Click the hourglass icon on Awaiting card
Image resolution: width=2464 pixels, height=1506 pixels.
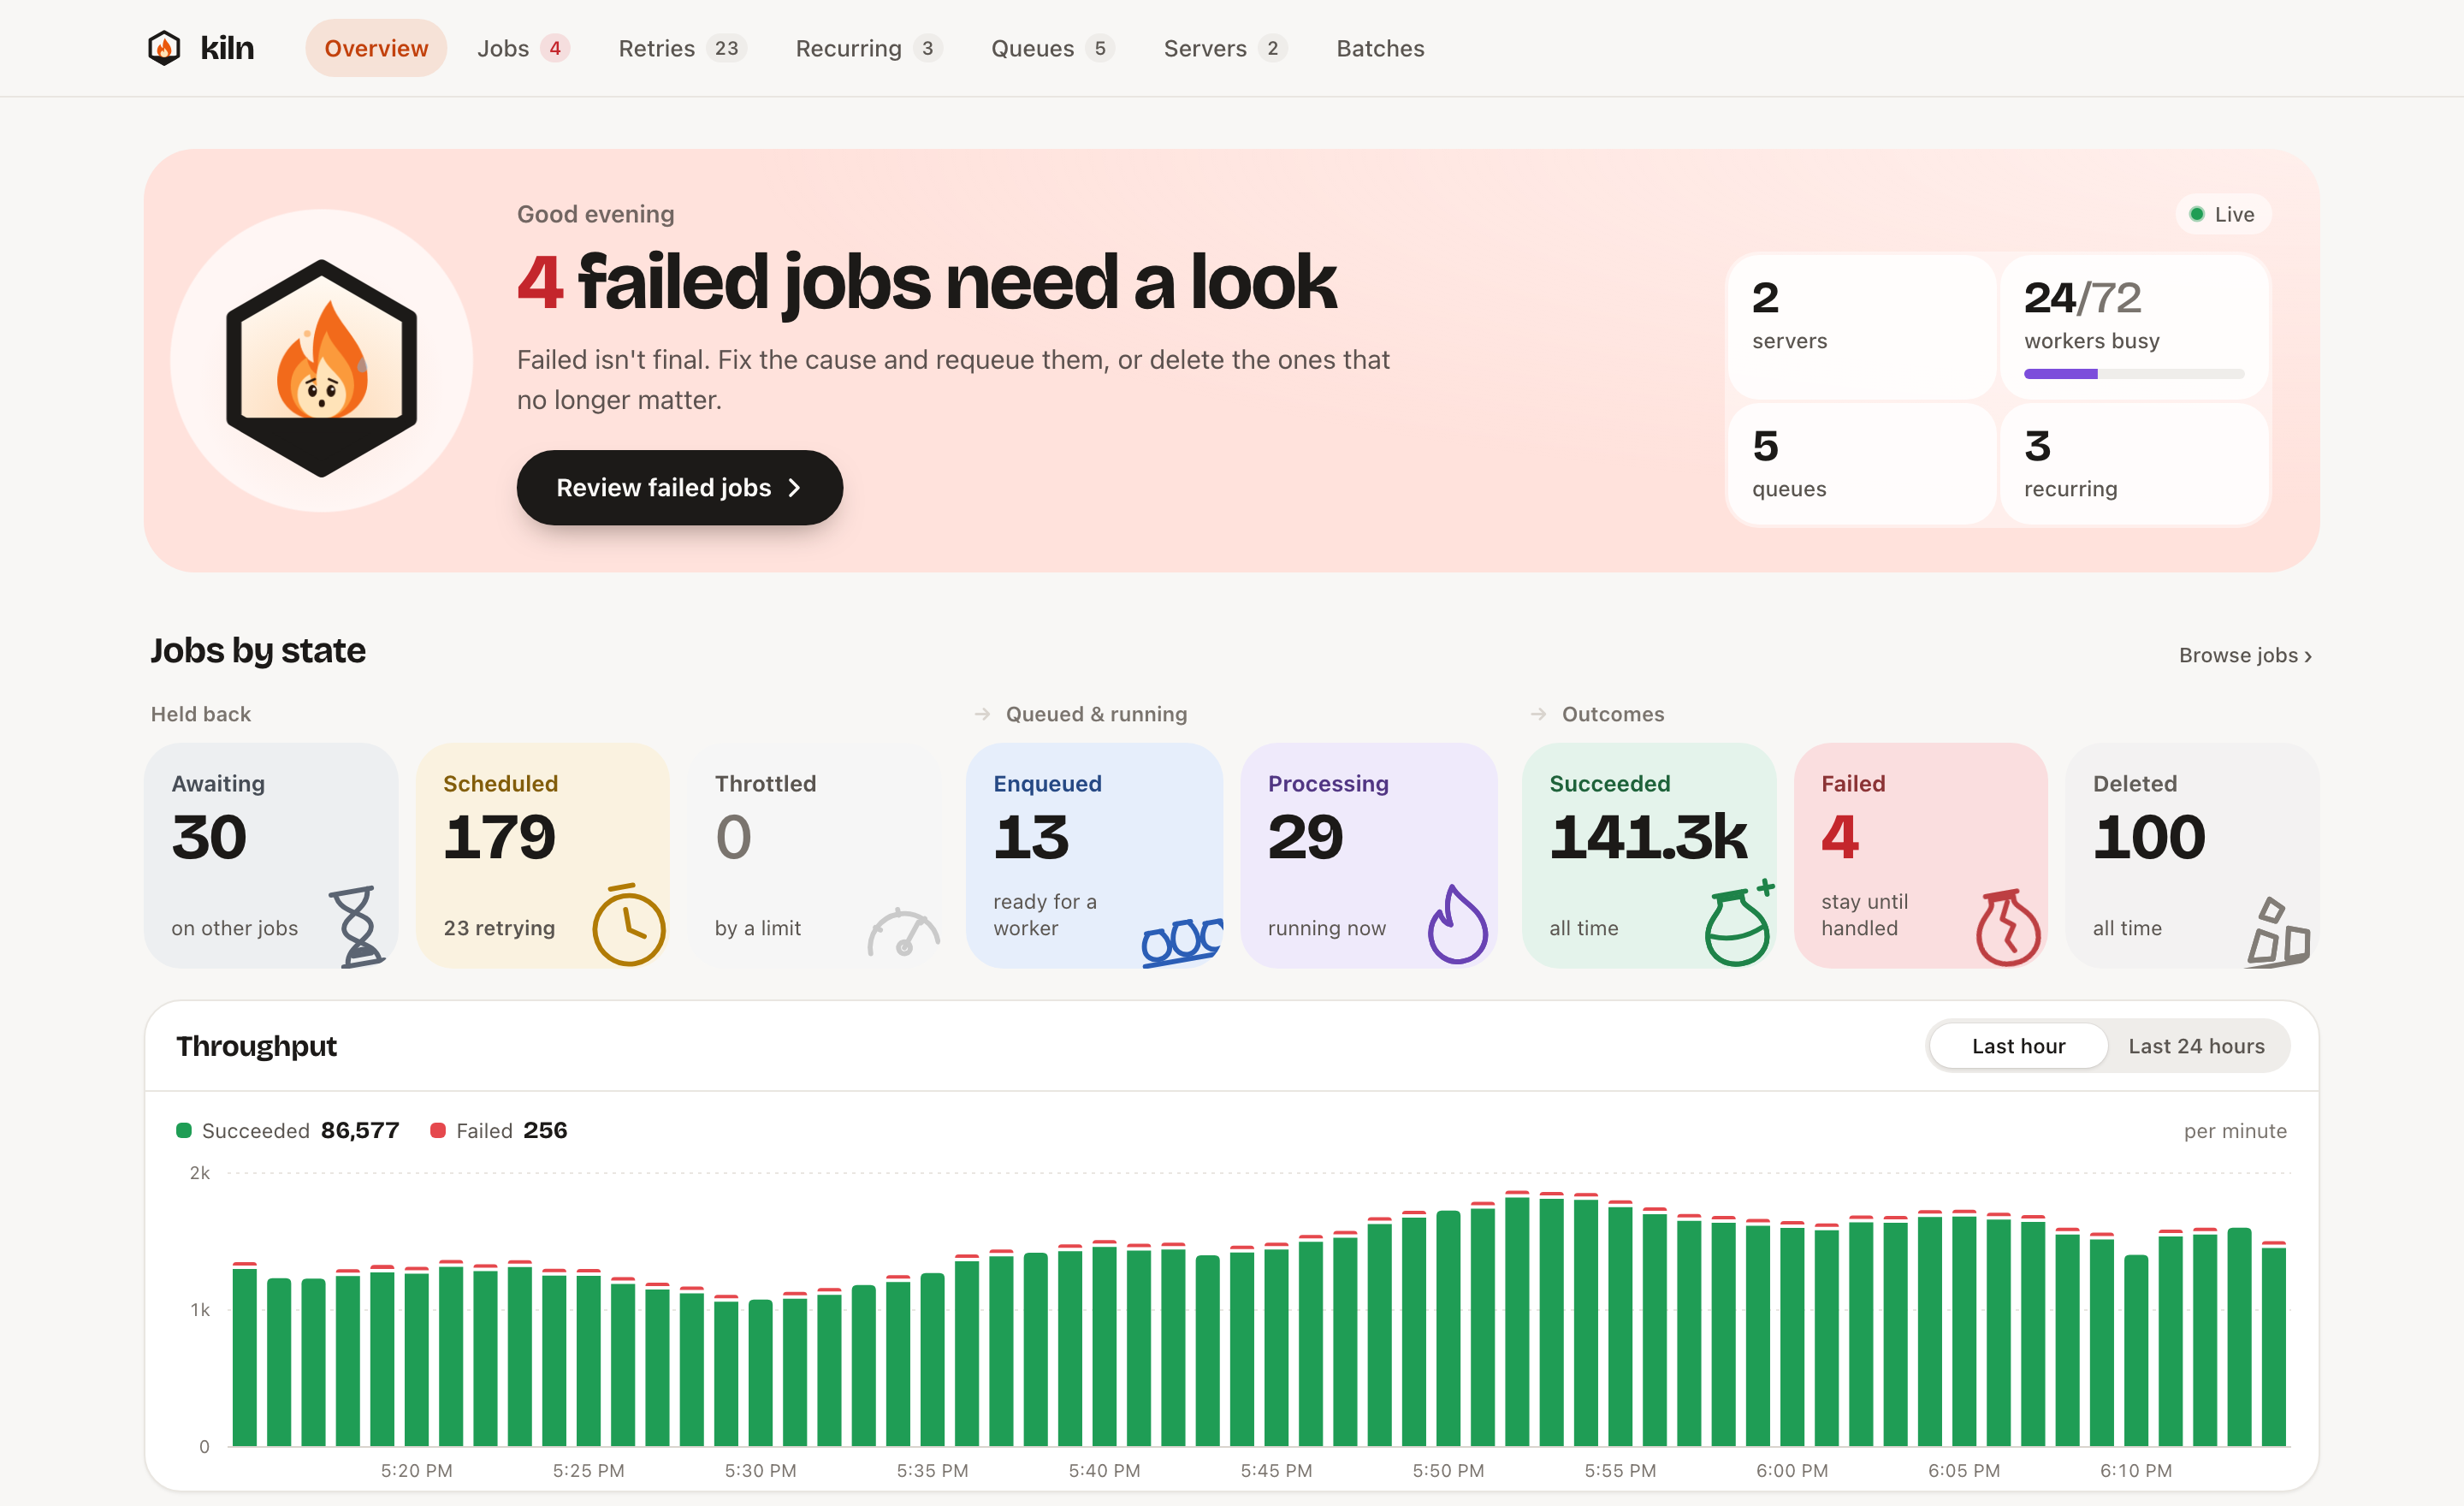click(356, 926)
